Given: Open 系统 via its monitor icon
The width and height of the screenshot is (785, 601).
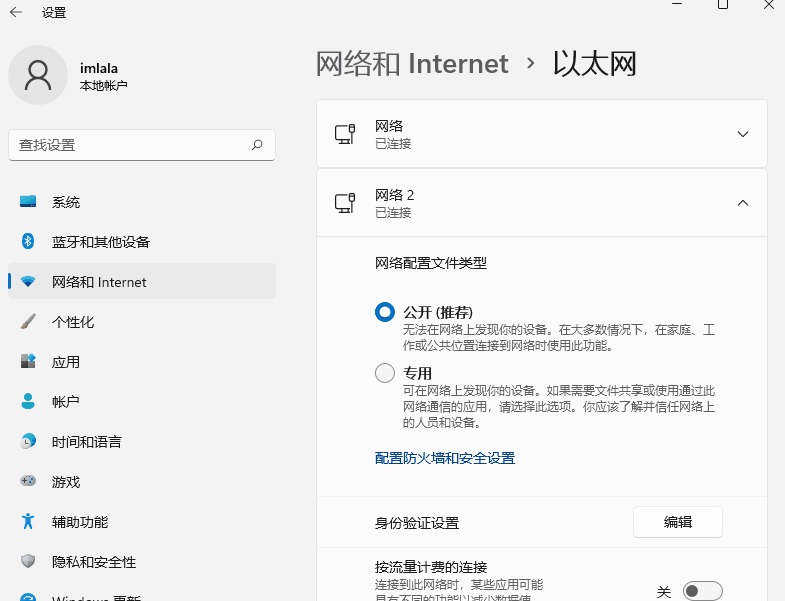Looking at the screenshot, I should click(28, 201).
